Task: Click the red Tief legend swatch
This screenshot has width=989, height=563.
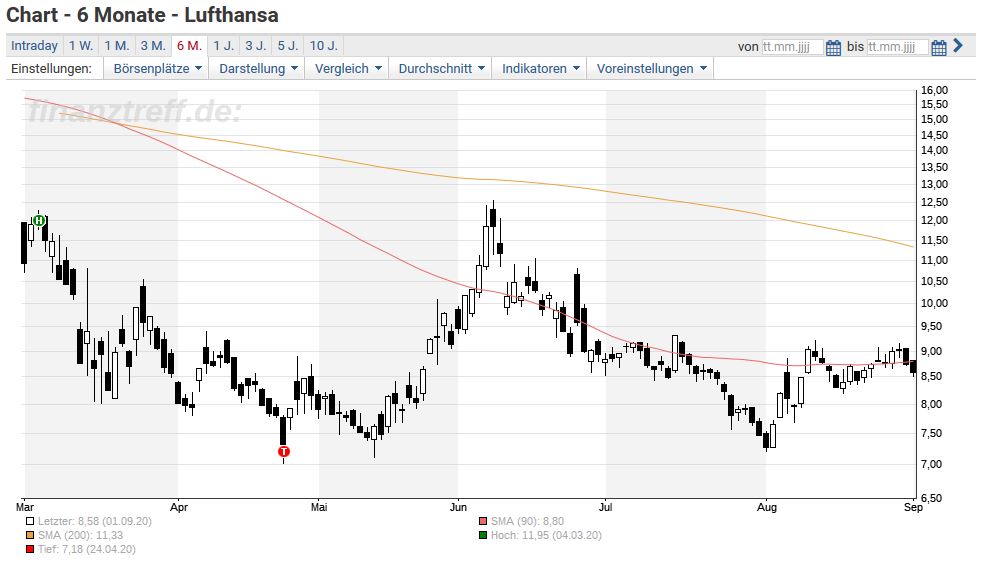Action: tap(30, 549)
